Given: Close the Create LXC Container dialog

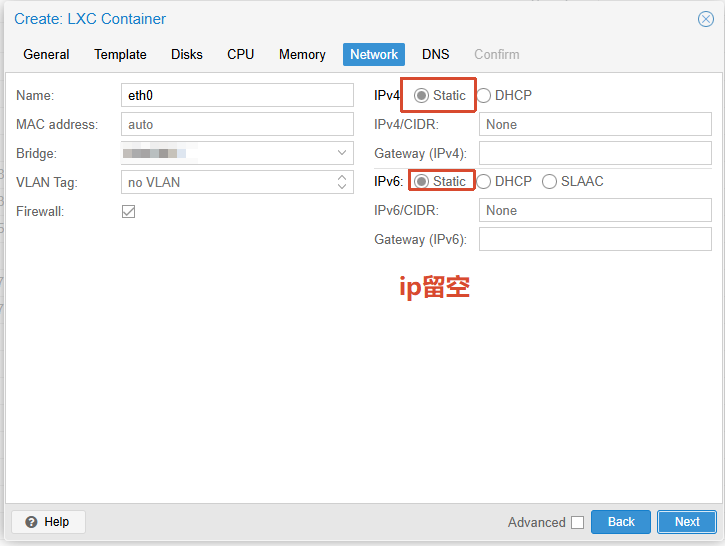Looking at the screenshot, I should click(706, 19).
